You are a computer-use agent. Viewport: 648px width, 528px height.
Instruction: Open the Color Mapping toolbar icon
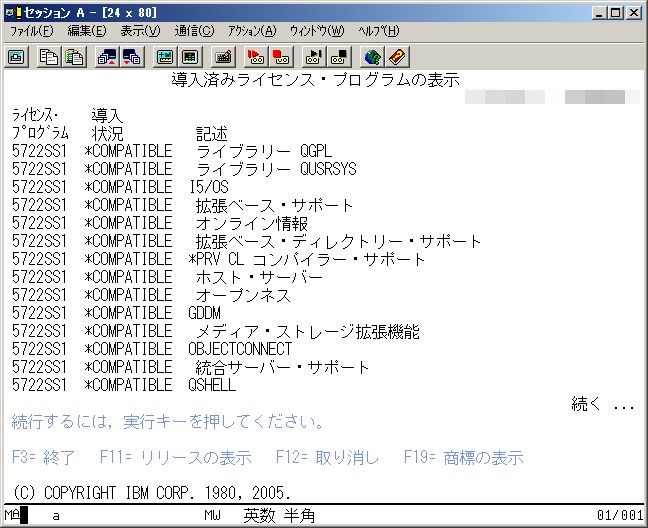coord(190,57)
